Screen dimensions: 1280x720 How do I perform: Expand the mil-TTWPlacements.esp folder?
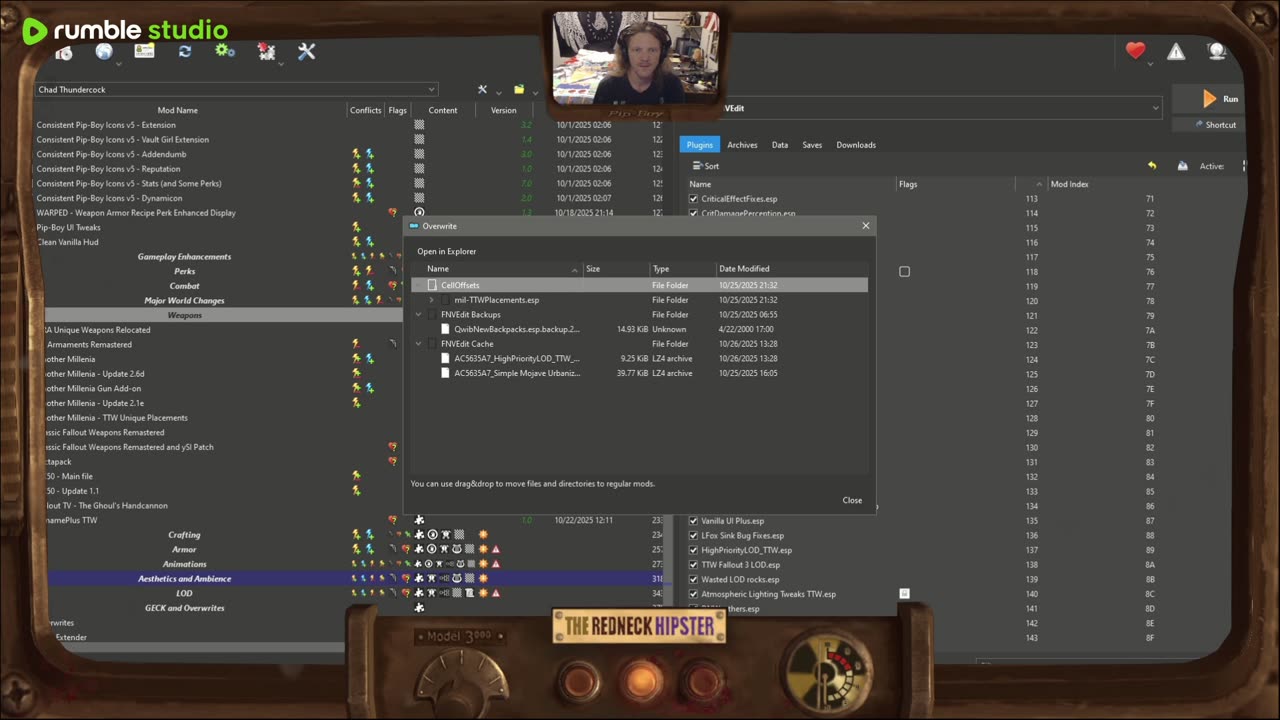click(431, 300)
